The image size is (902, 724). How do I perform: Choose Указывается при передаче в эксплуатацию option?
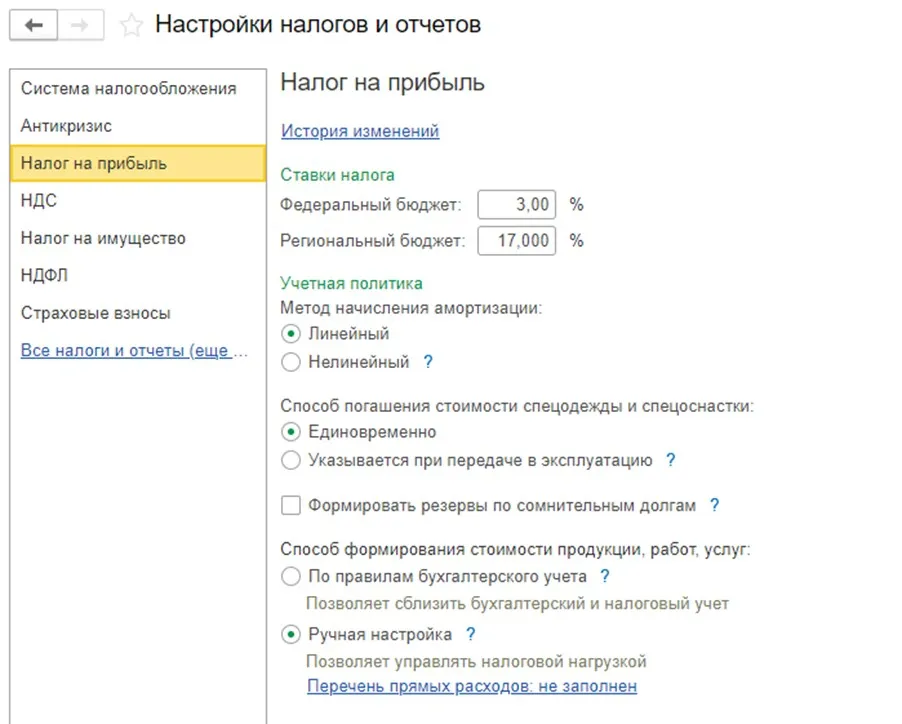[x=291, y=461]
